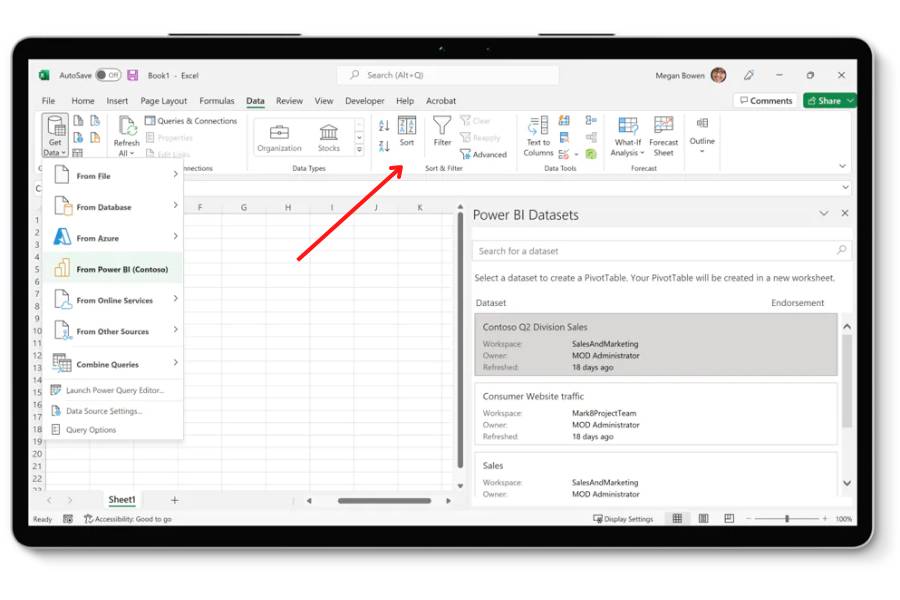Sort ascending A to Z
Image resolution: width=900 pixels, height=600 pixels.
pyautogui.click(x=384, y=125)
